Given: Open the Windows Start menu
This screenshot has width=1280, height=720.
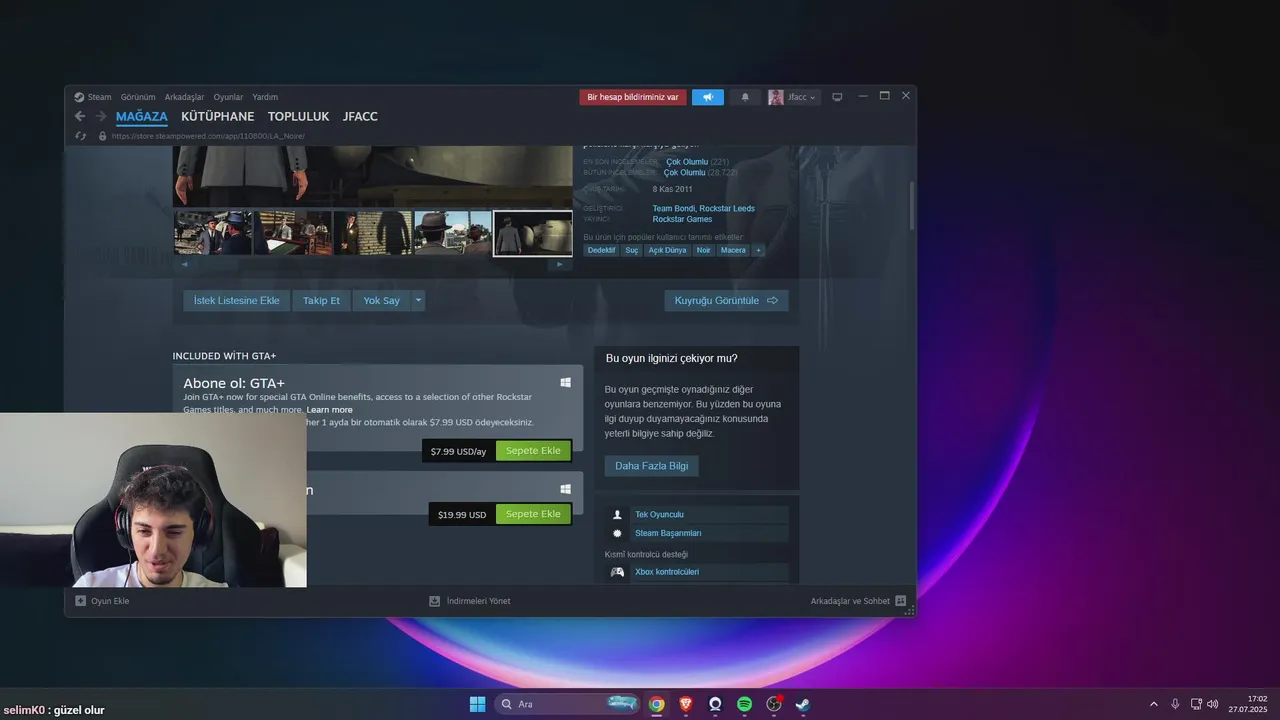Looking at the screenshot, I should click(x=478, y=704).
